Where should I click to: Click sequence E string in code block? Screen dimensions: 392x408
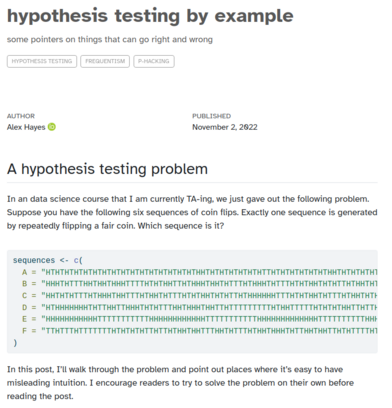[209, 319]
